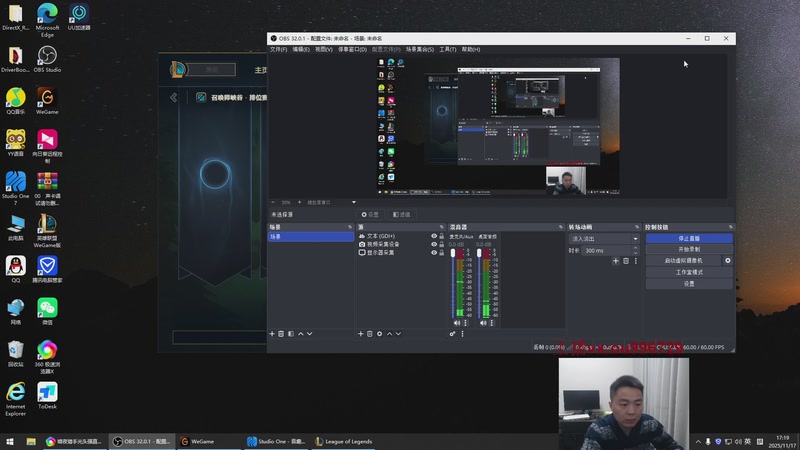This screenshot has width=800, height=450.
Task: Click 停止直播 stop streaming button
Action: pos(689,238)
